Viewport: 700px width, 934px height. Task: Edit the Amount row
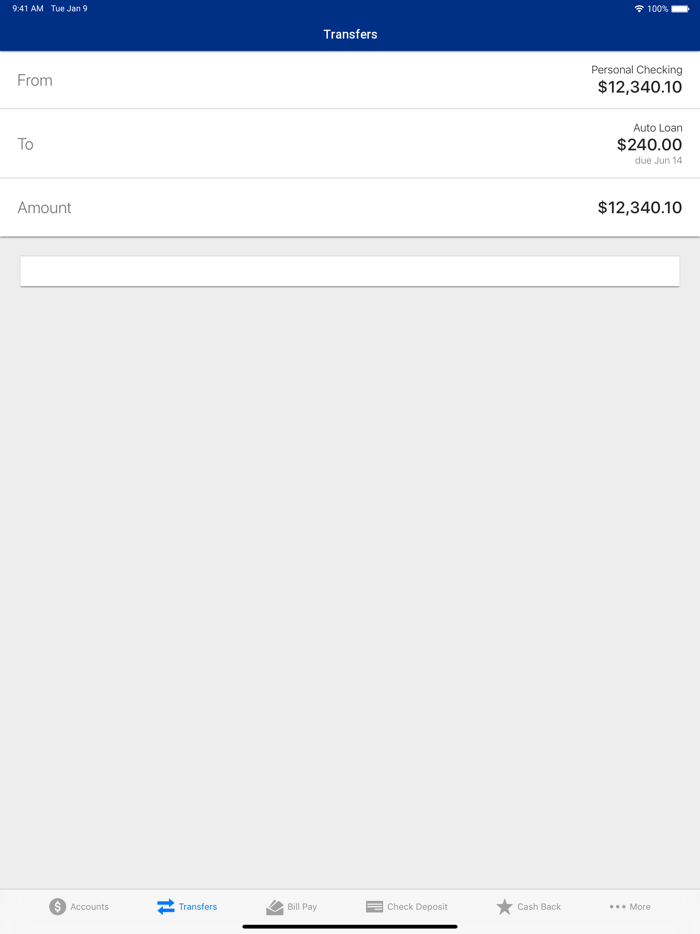pyautogui.click(x=350, y=207)
